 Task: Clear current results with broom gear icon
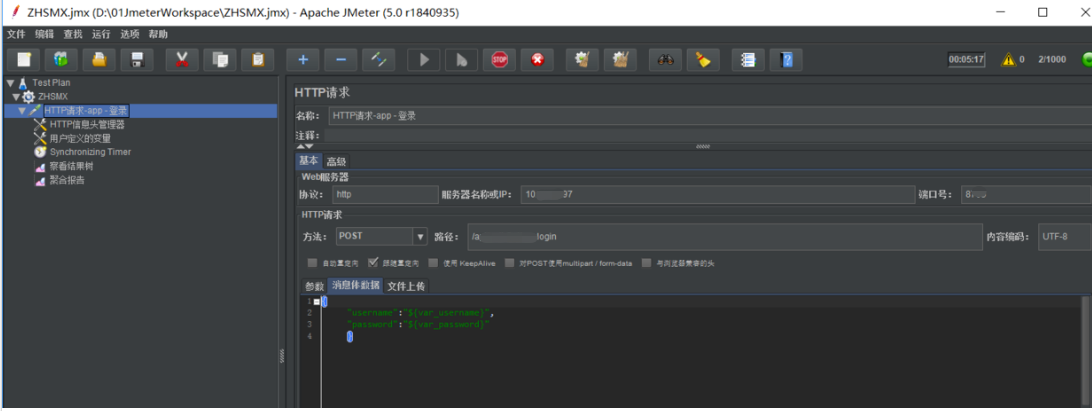coord(582,60)
